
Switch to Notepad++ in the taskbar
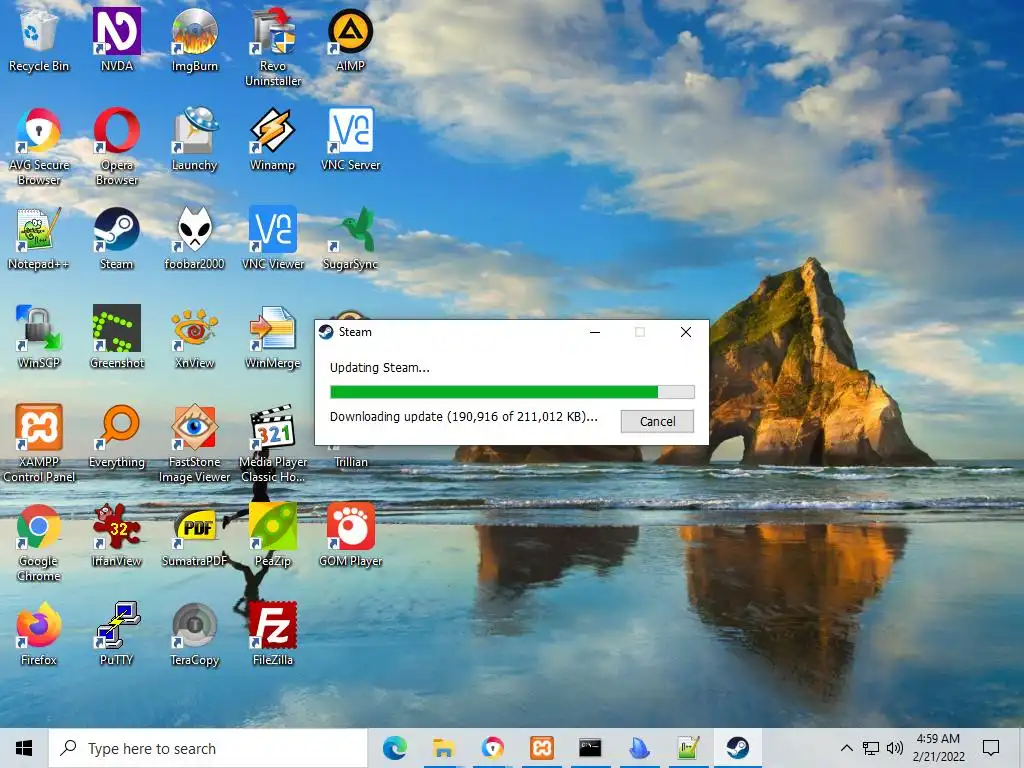click(x=688, y=748)
